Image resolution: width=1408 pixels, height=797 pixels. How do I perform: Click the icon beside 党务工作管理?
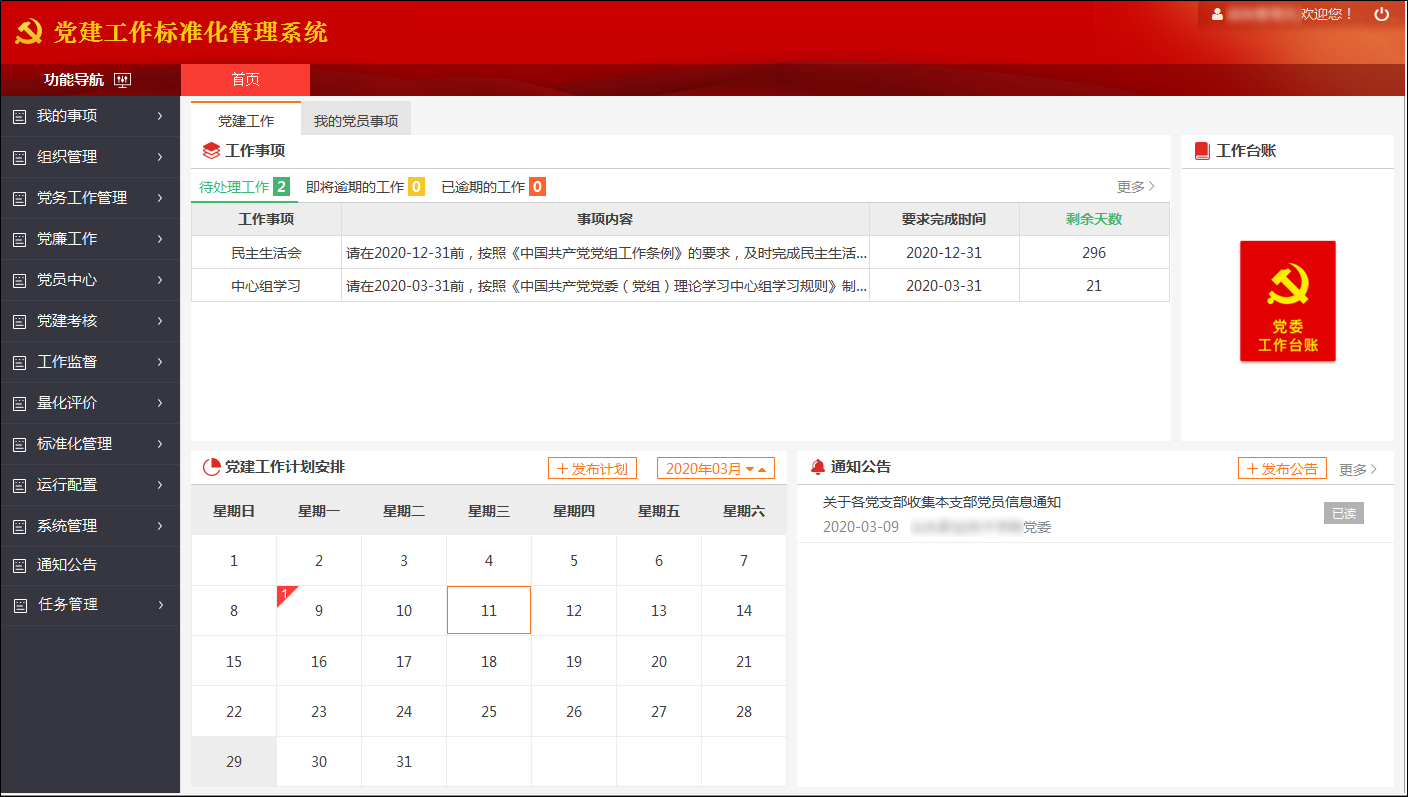coord(19,199)
